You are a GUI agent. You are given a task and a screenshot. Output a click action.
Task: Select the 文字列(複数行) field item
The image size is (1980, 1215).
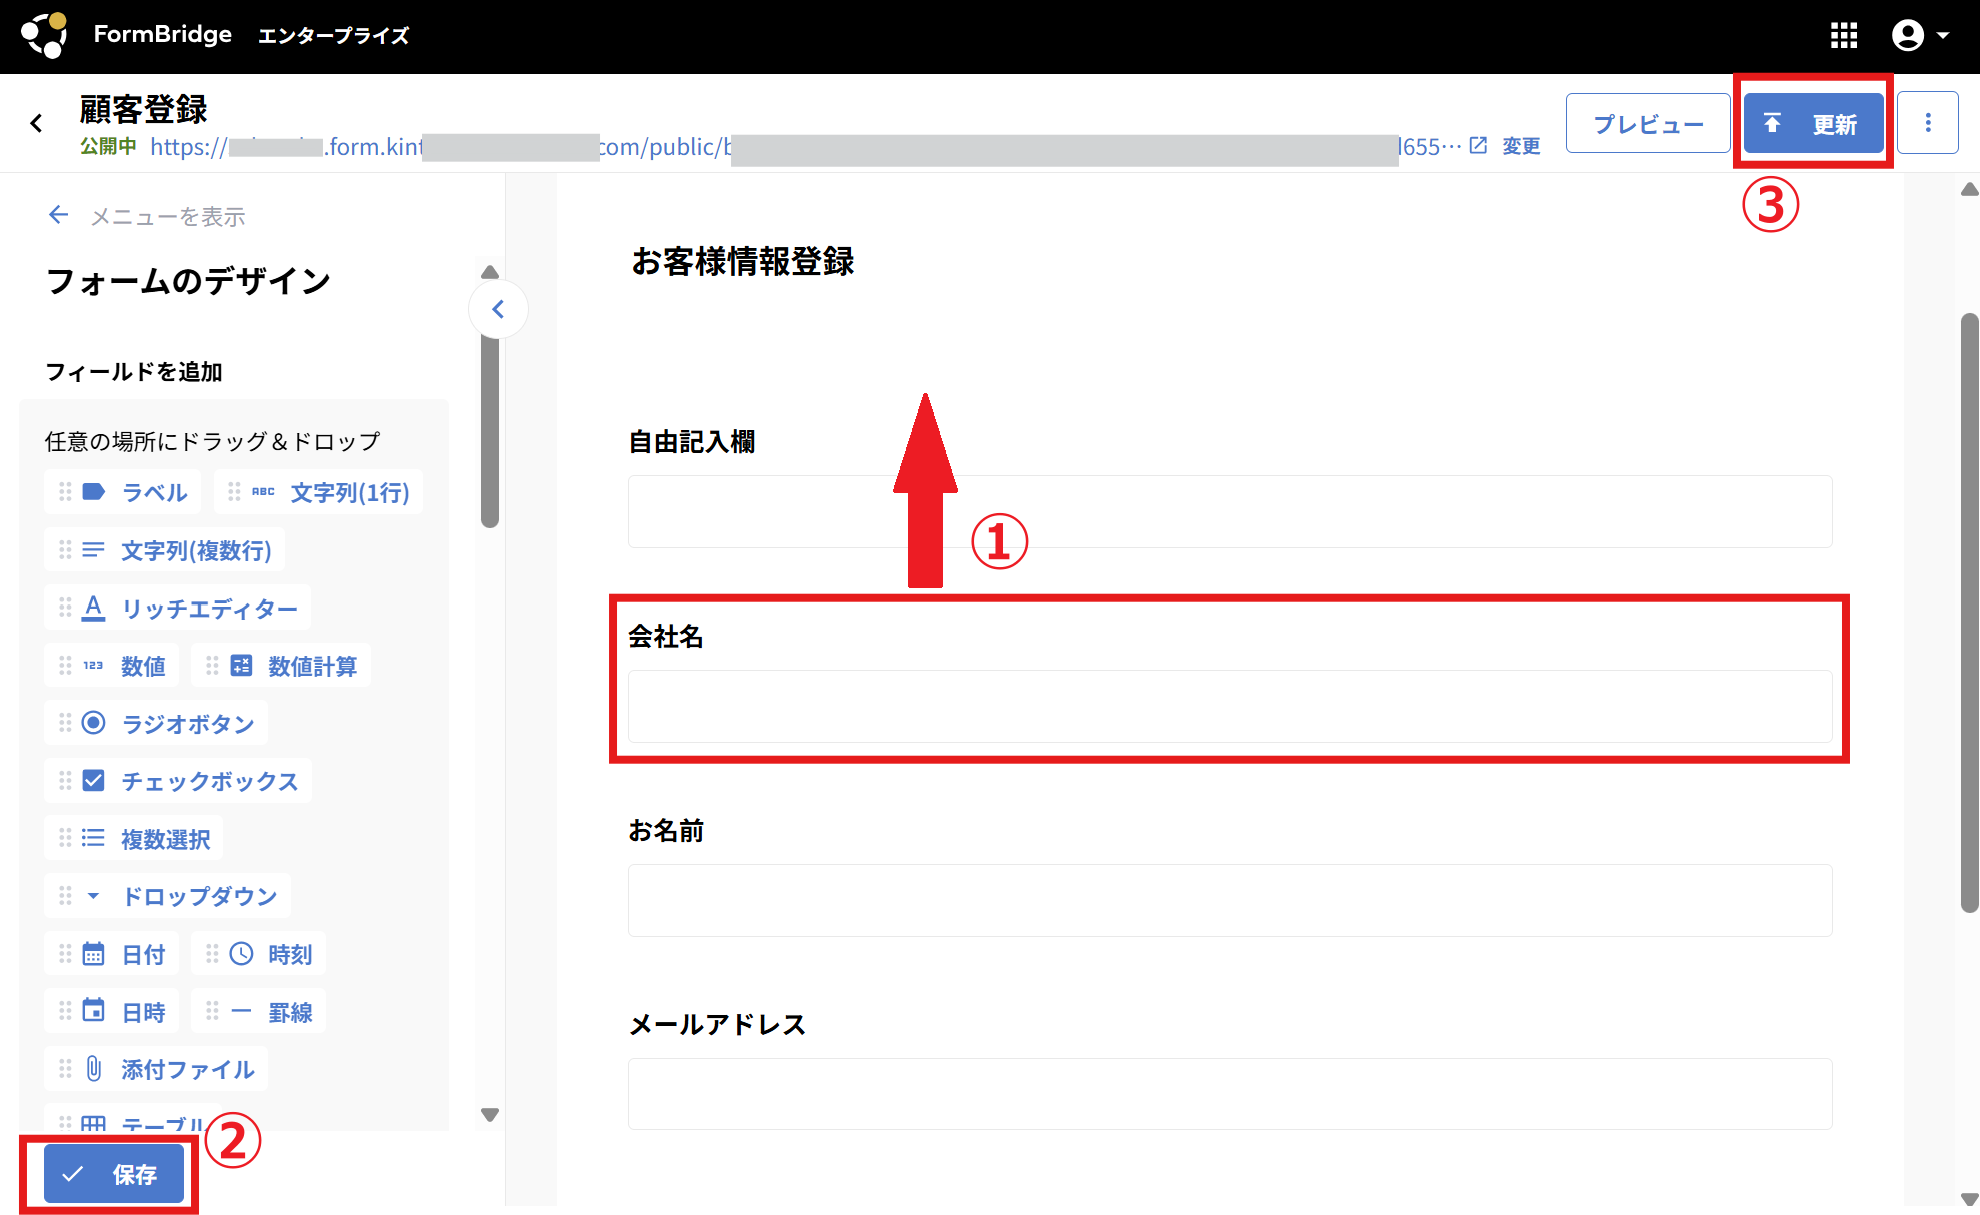click(164, 550)
